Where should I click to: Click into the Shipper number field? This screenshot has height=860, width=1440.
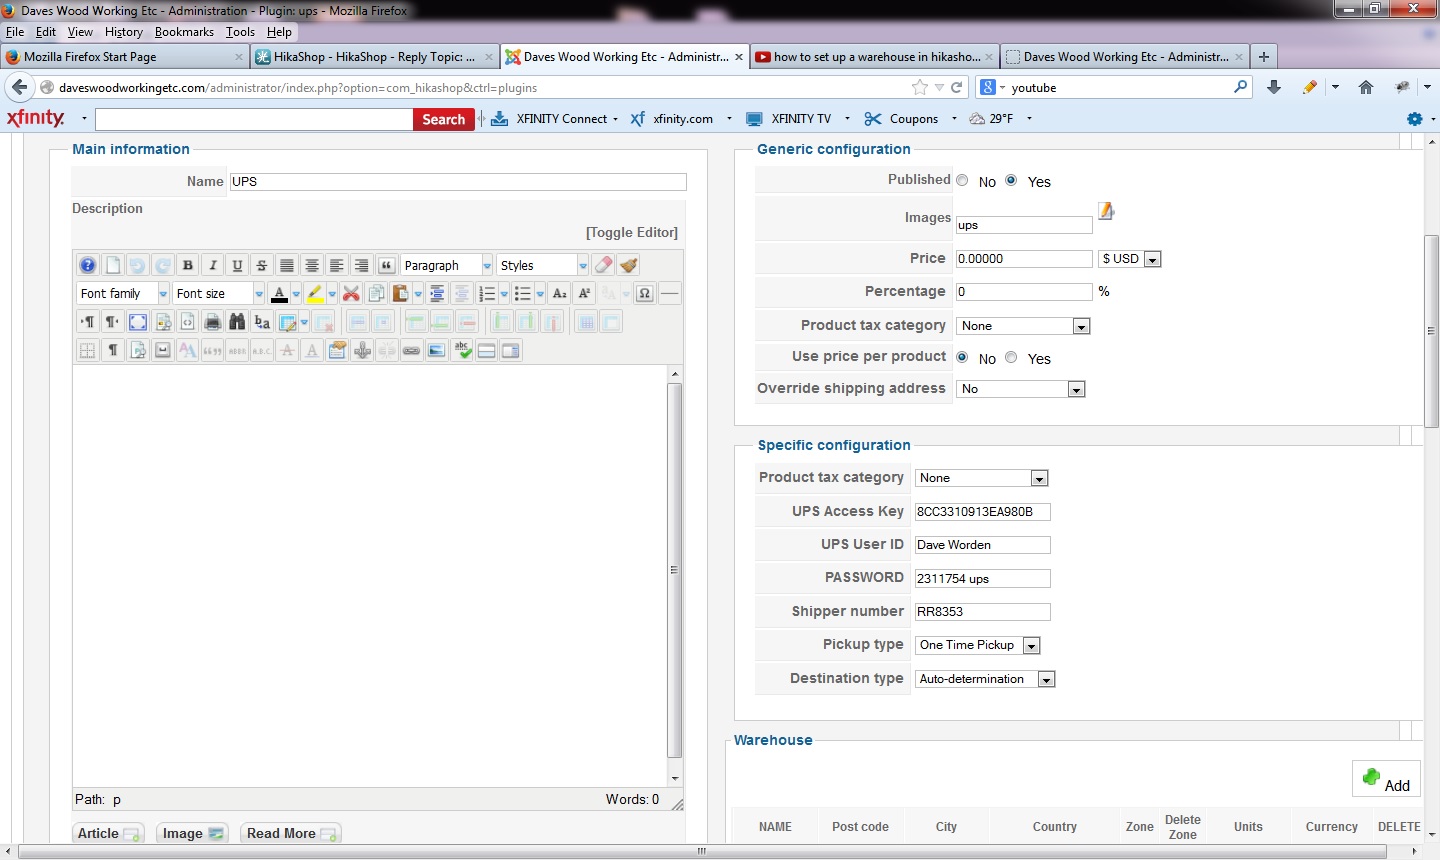983,611
